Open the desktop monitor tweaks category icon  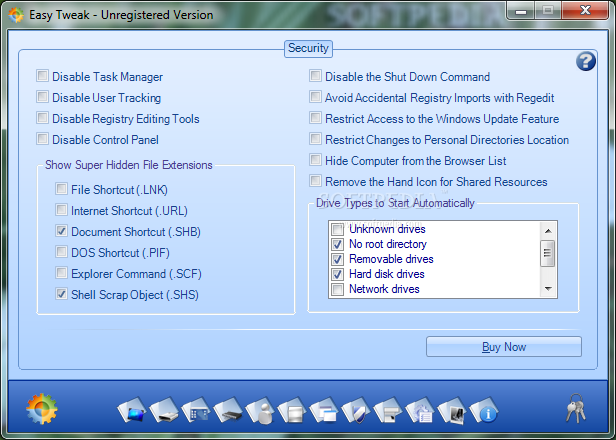click(x=132, y=411)
